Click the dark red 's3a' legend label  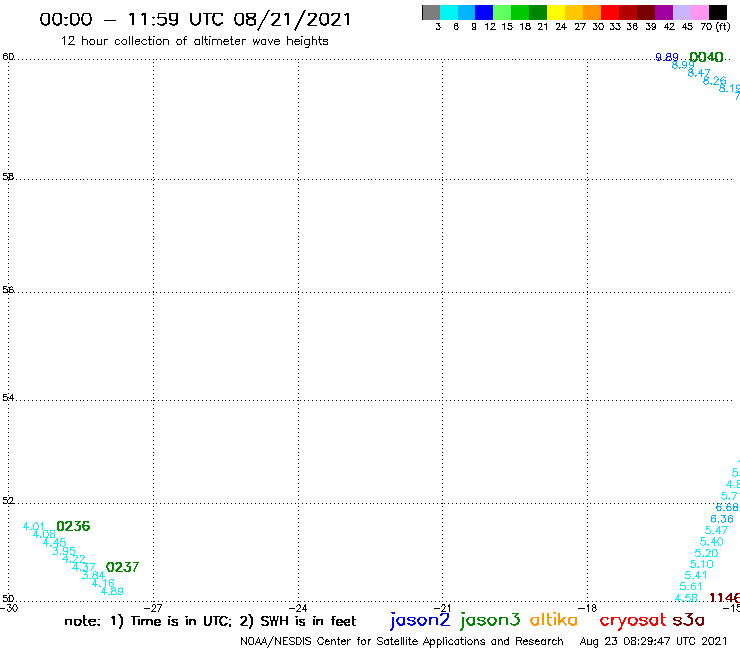688,620
